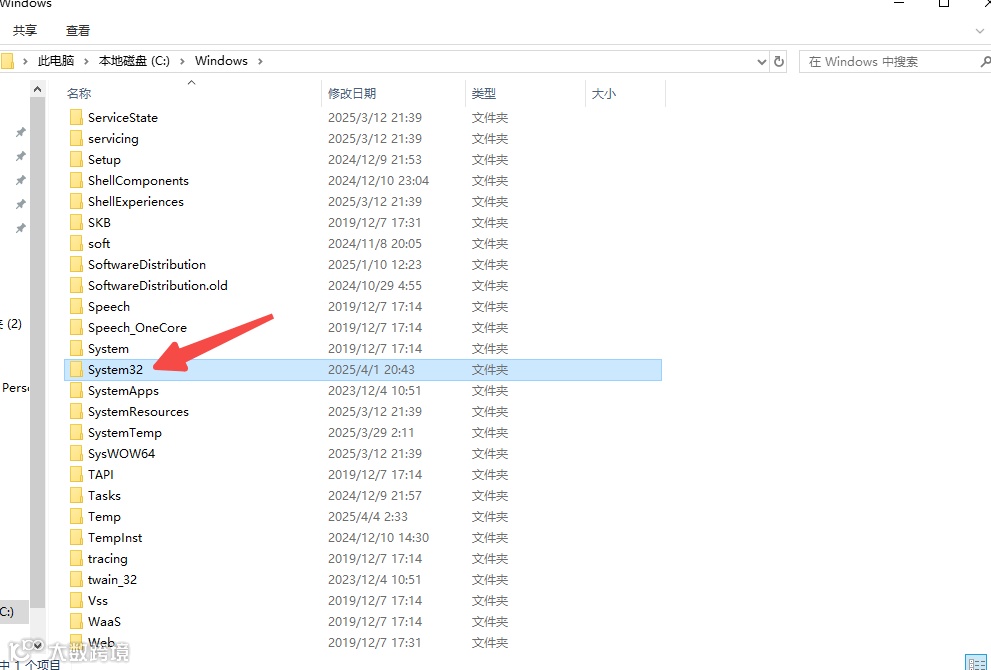This screenshot has width=991, height=670.
Task: Click the Tasks date 2024/12/9 21:57
Action: [375, 496]
